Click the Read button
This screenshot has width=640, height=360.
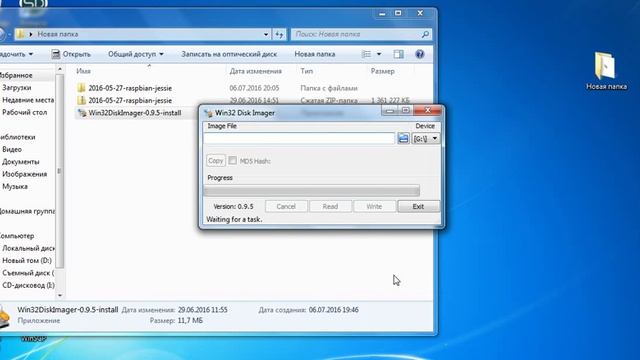tap(330, 207)
